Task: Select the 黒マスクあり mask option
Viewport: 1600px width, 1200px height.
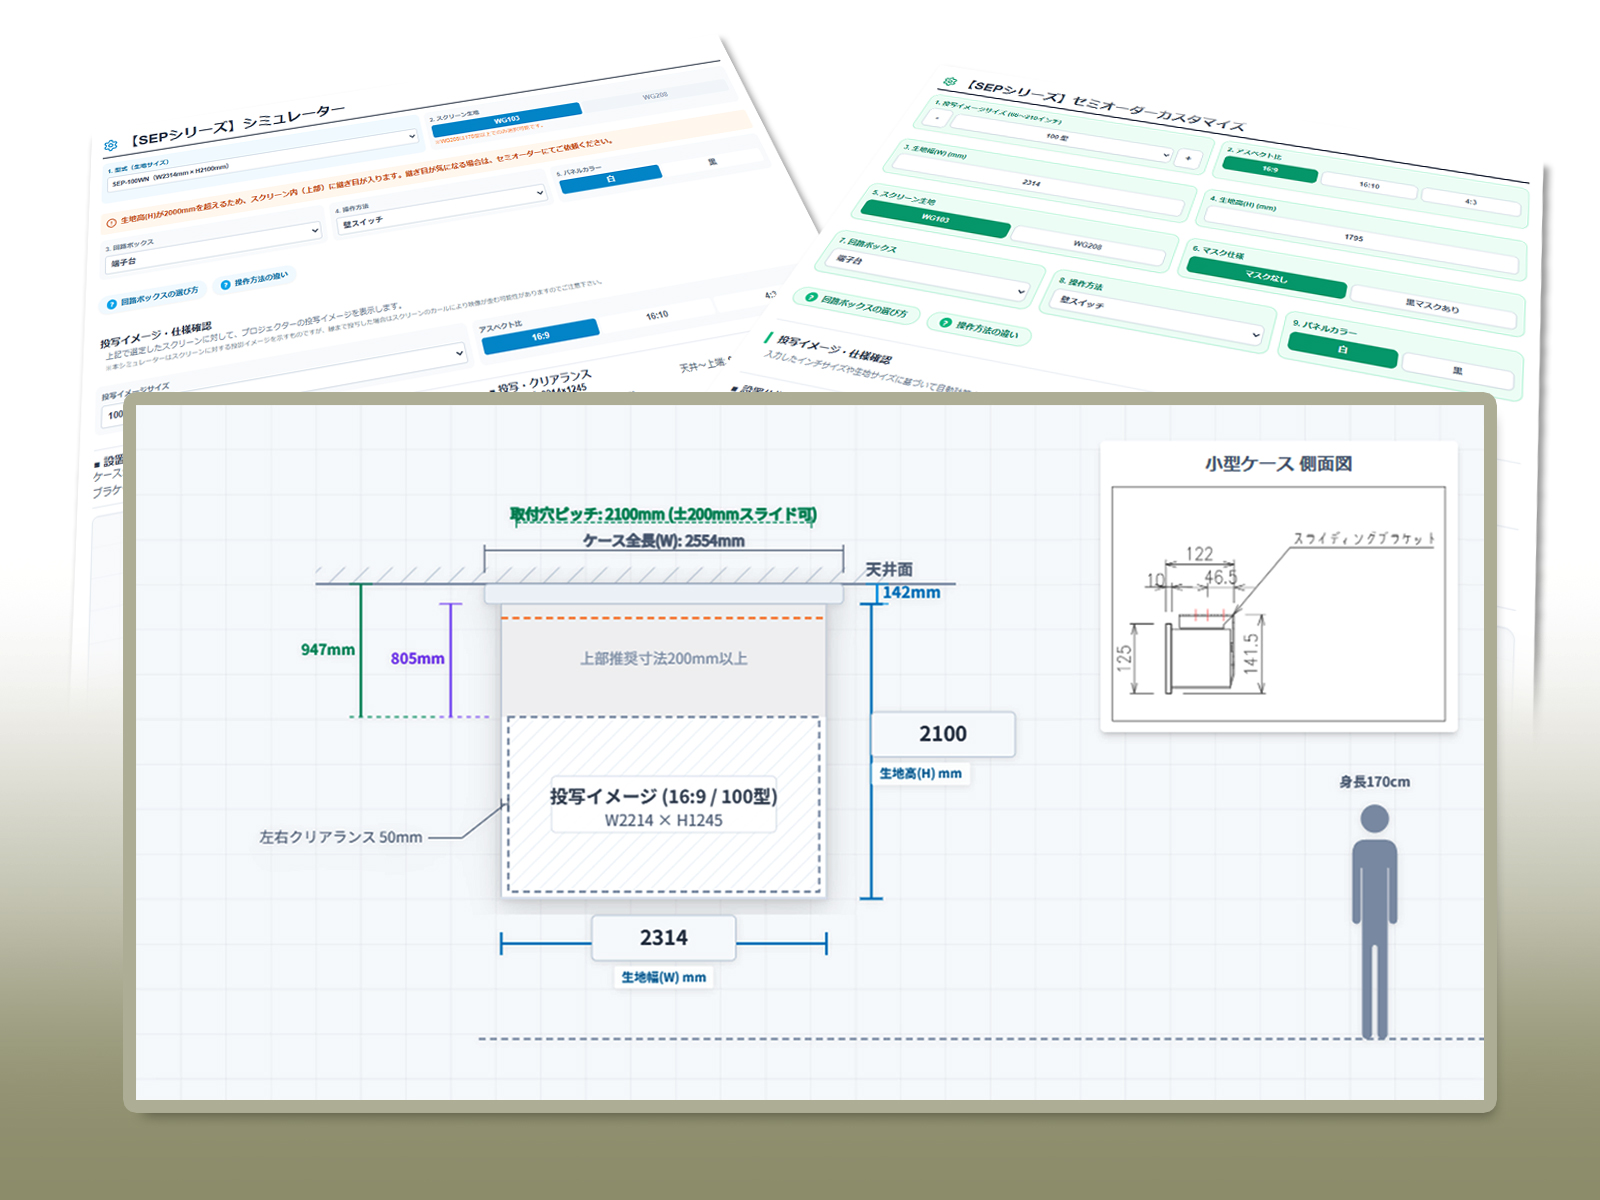Action: point(1431,307)
